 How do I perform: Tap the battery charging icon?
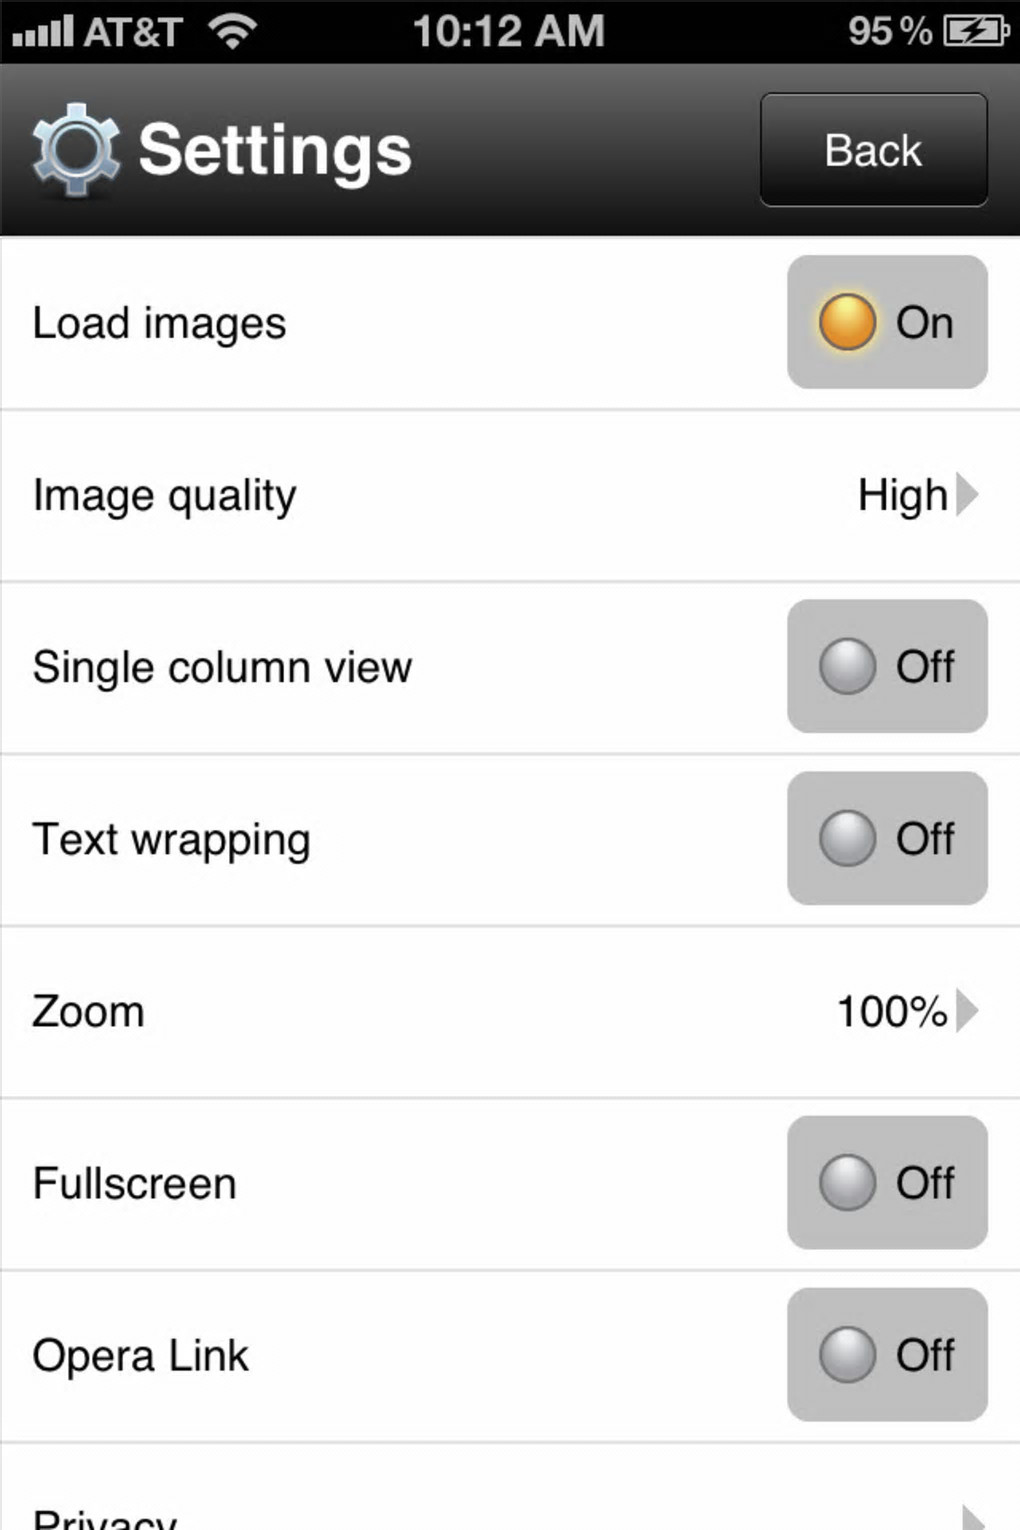pyautogui.click(x=975, y=31)
